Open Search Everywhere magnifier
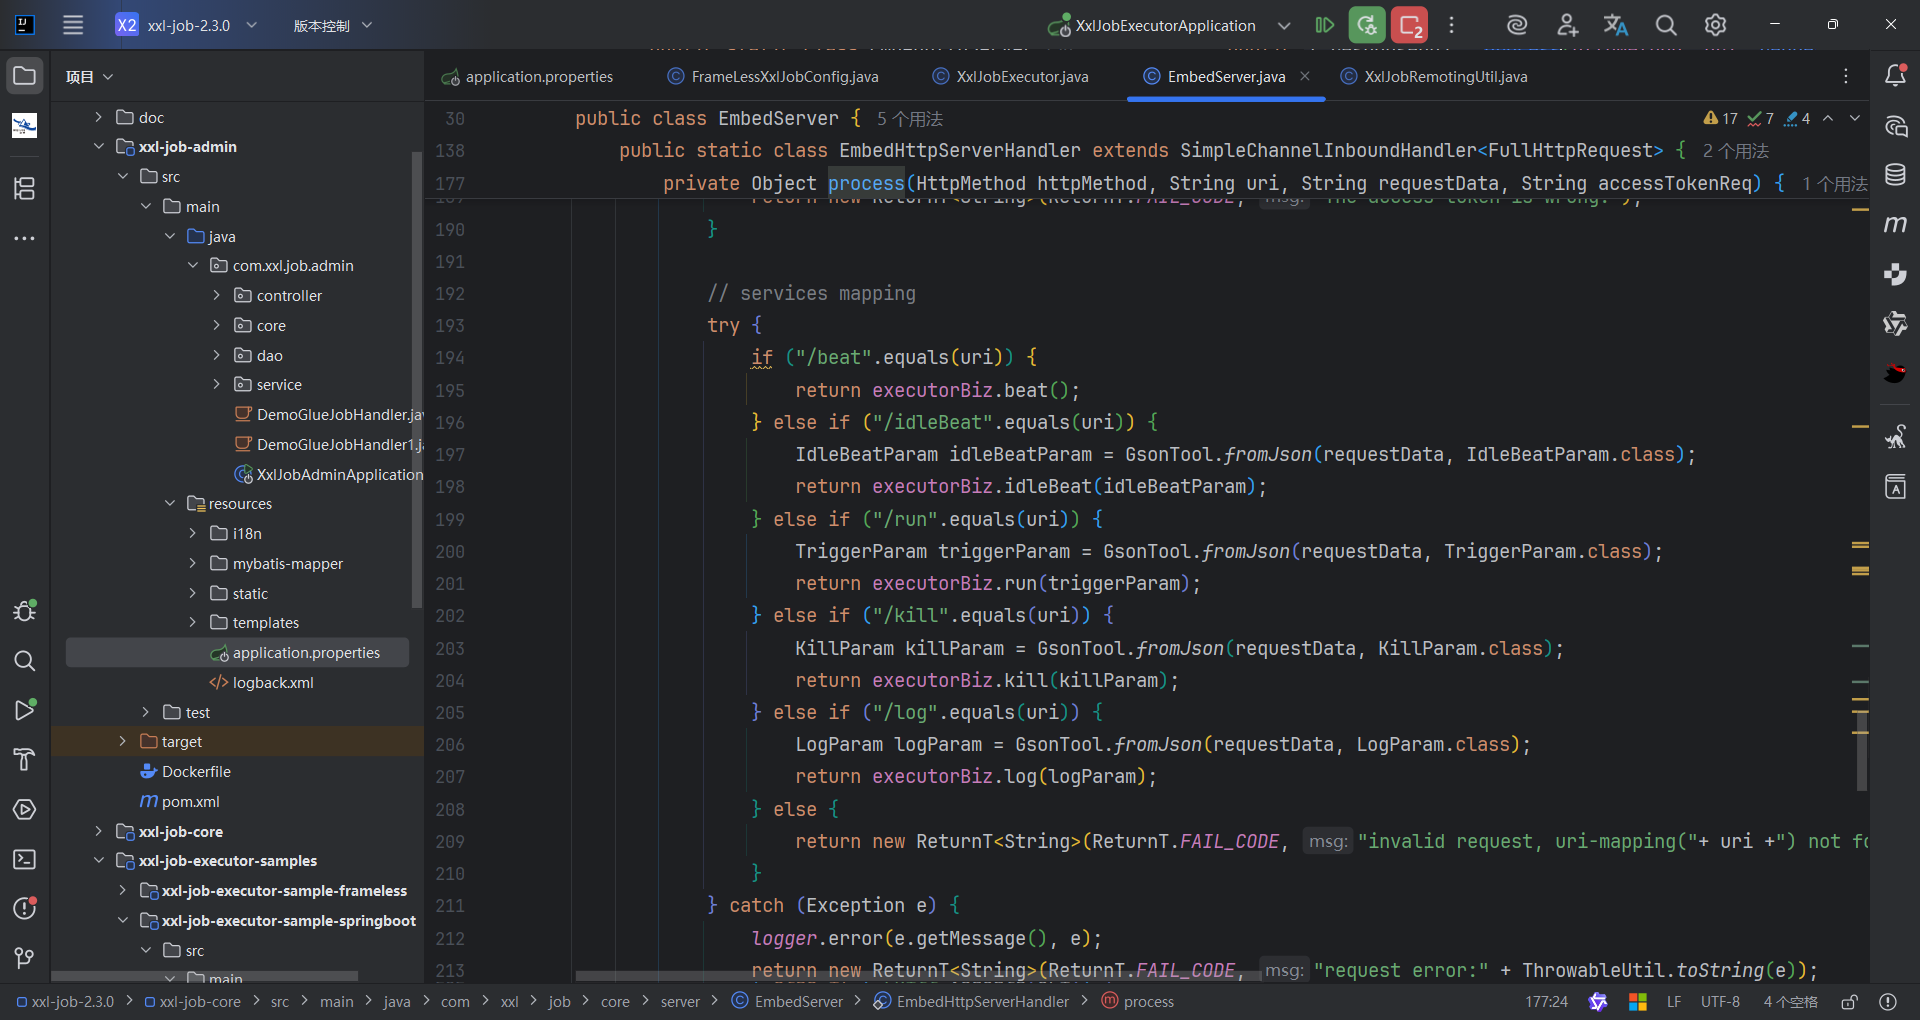This screenshot has width=1920, height=1020. pyautogui.click(x=1666, y=25)
